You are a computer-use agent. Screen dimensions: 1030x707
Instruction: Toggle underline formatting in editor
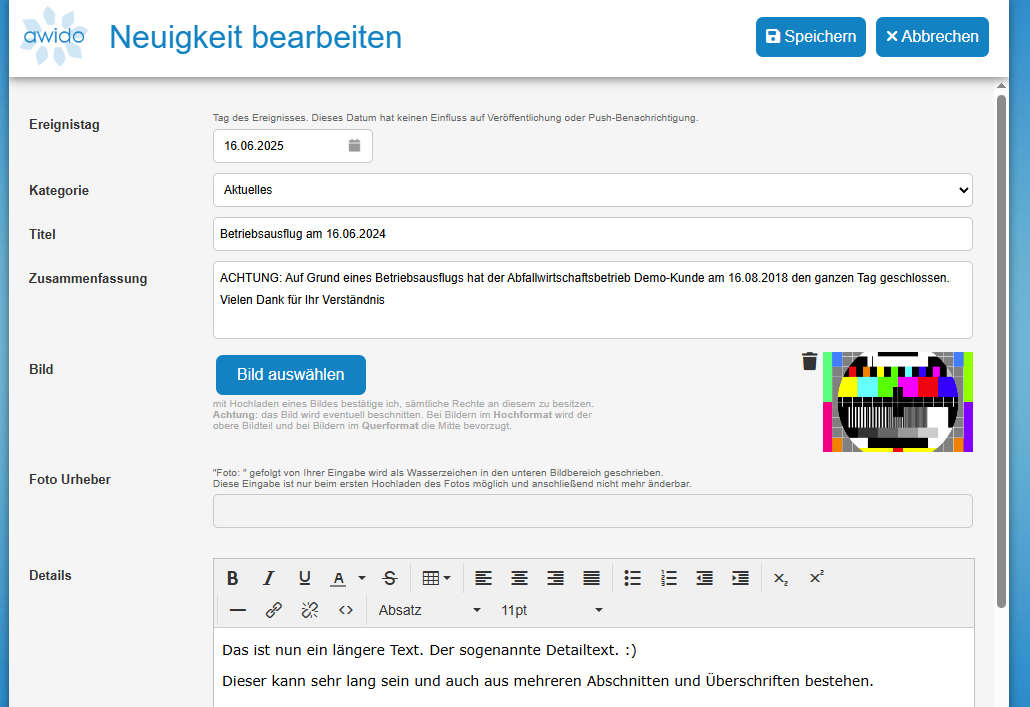(305, 578)
